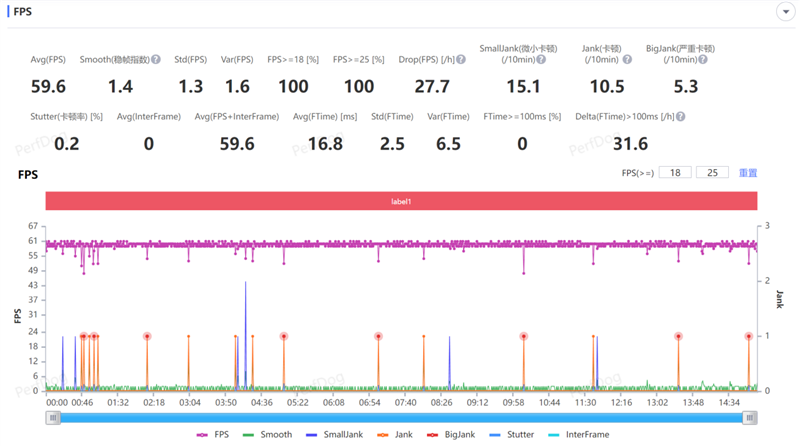Screen dimensions: 800x446
Task: Toggle Stutter series in legend
Action: click(x=511, y=434)
